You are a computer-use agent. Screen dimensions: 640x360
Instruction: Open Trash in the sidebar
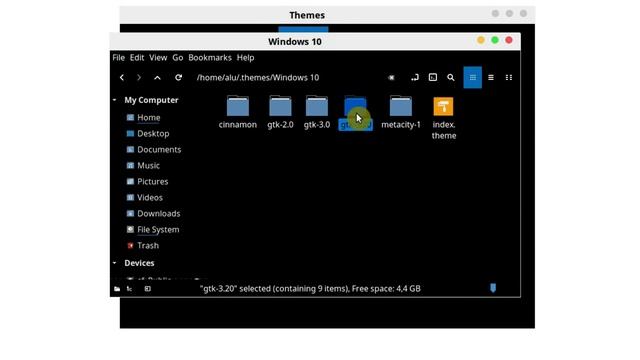pos(148,245)
